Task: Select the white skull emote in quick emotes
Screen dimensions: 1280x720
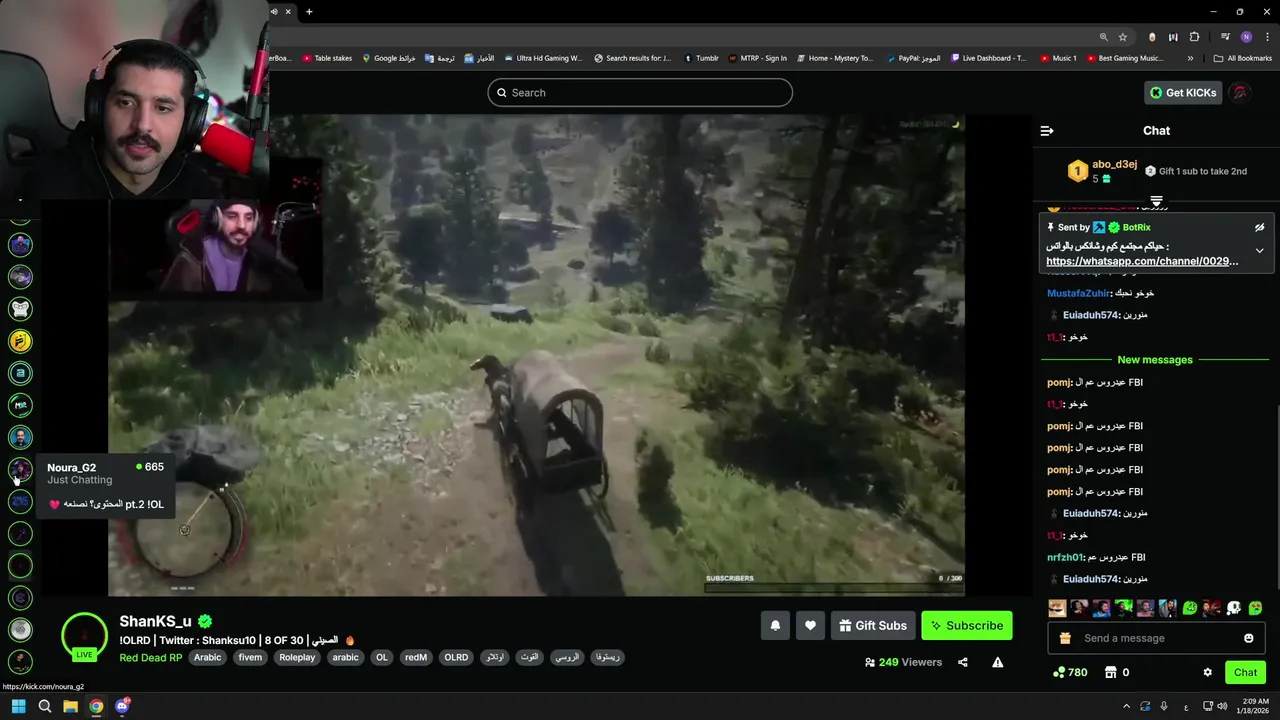Action: [1233, 607]
